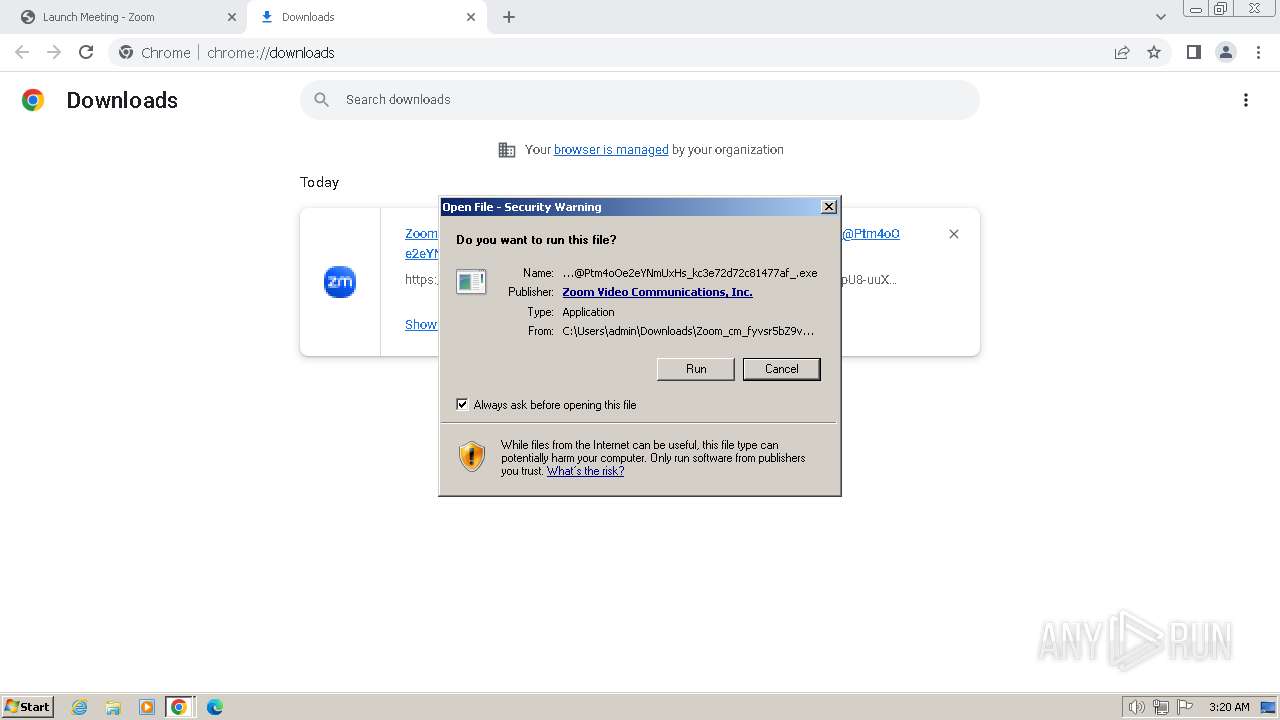Click the Run button in the security warning
This screenshot has width=1280, height=720.
pyautogui.click(x=696, y=369)
